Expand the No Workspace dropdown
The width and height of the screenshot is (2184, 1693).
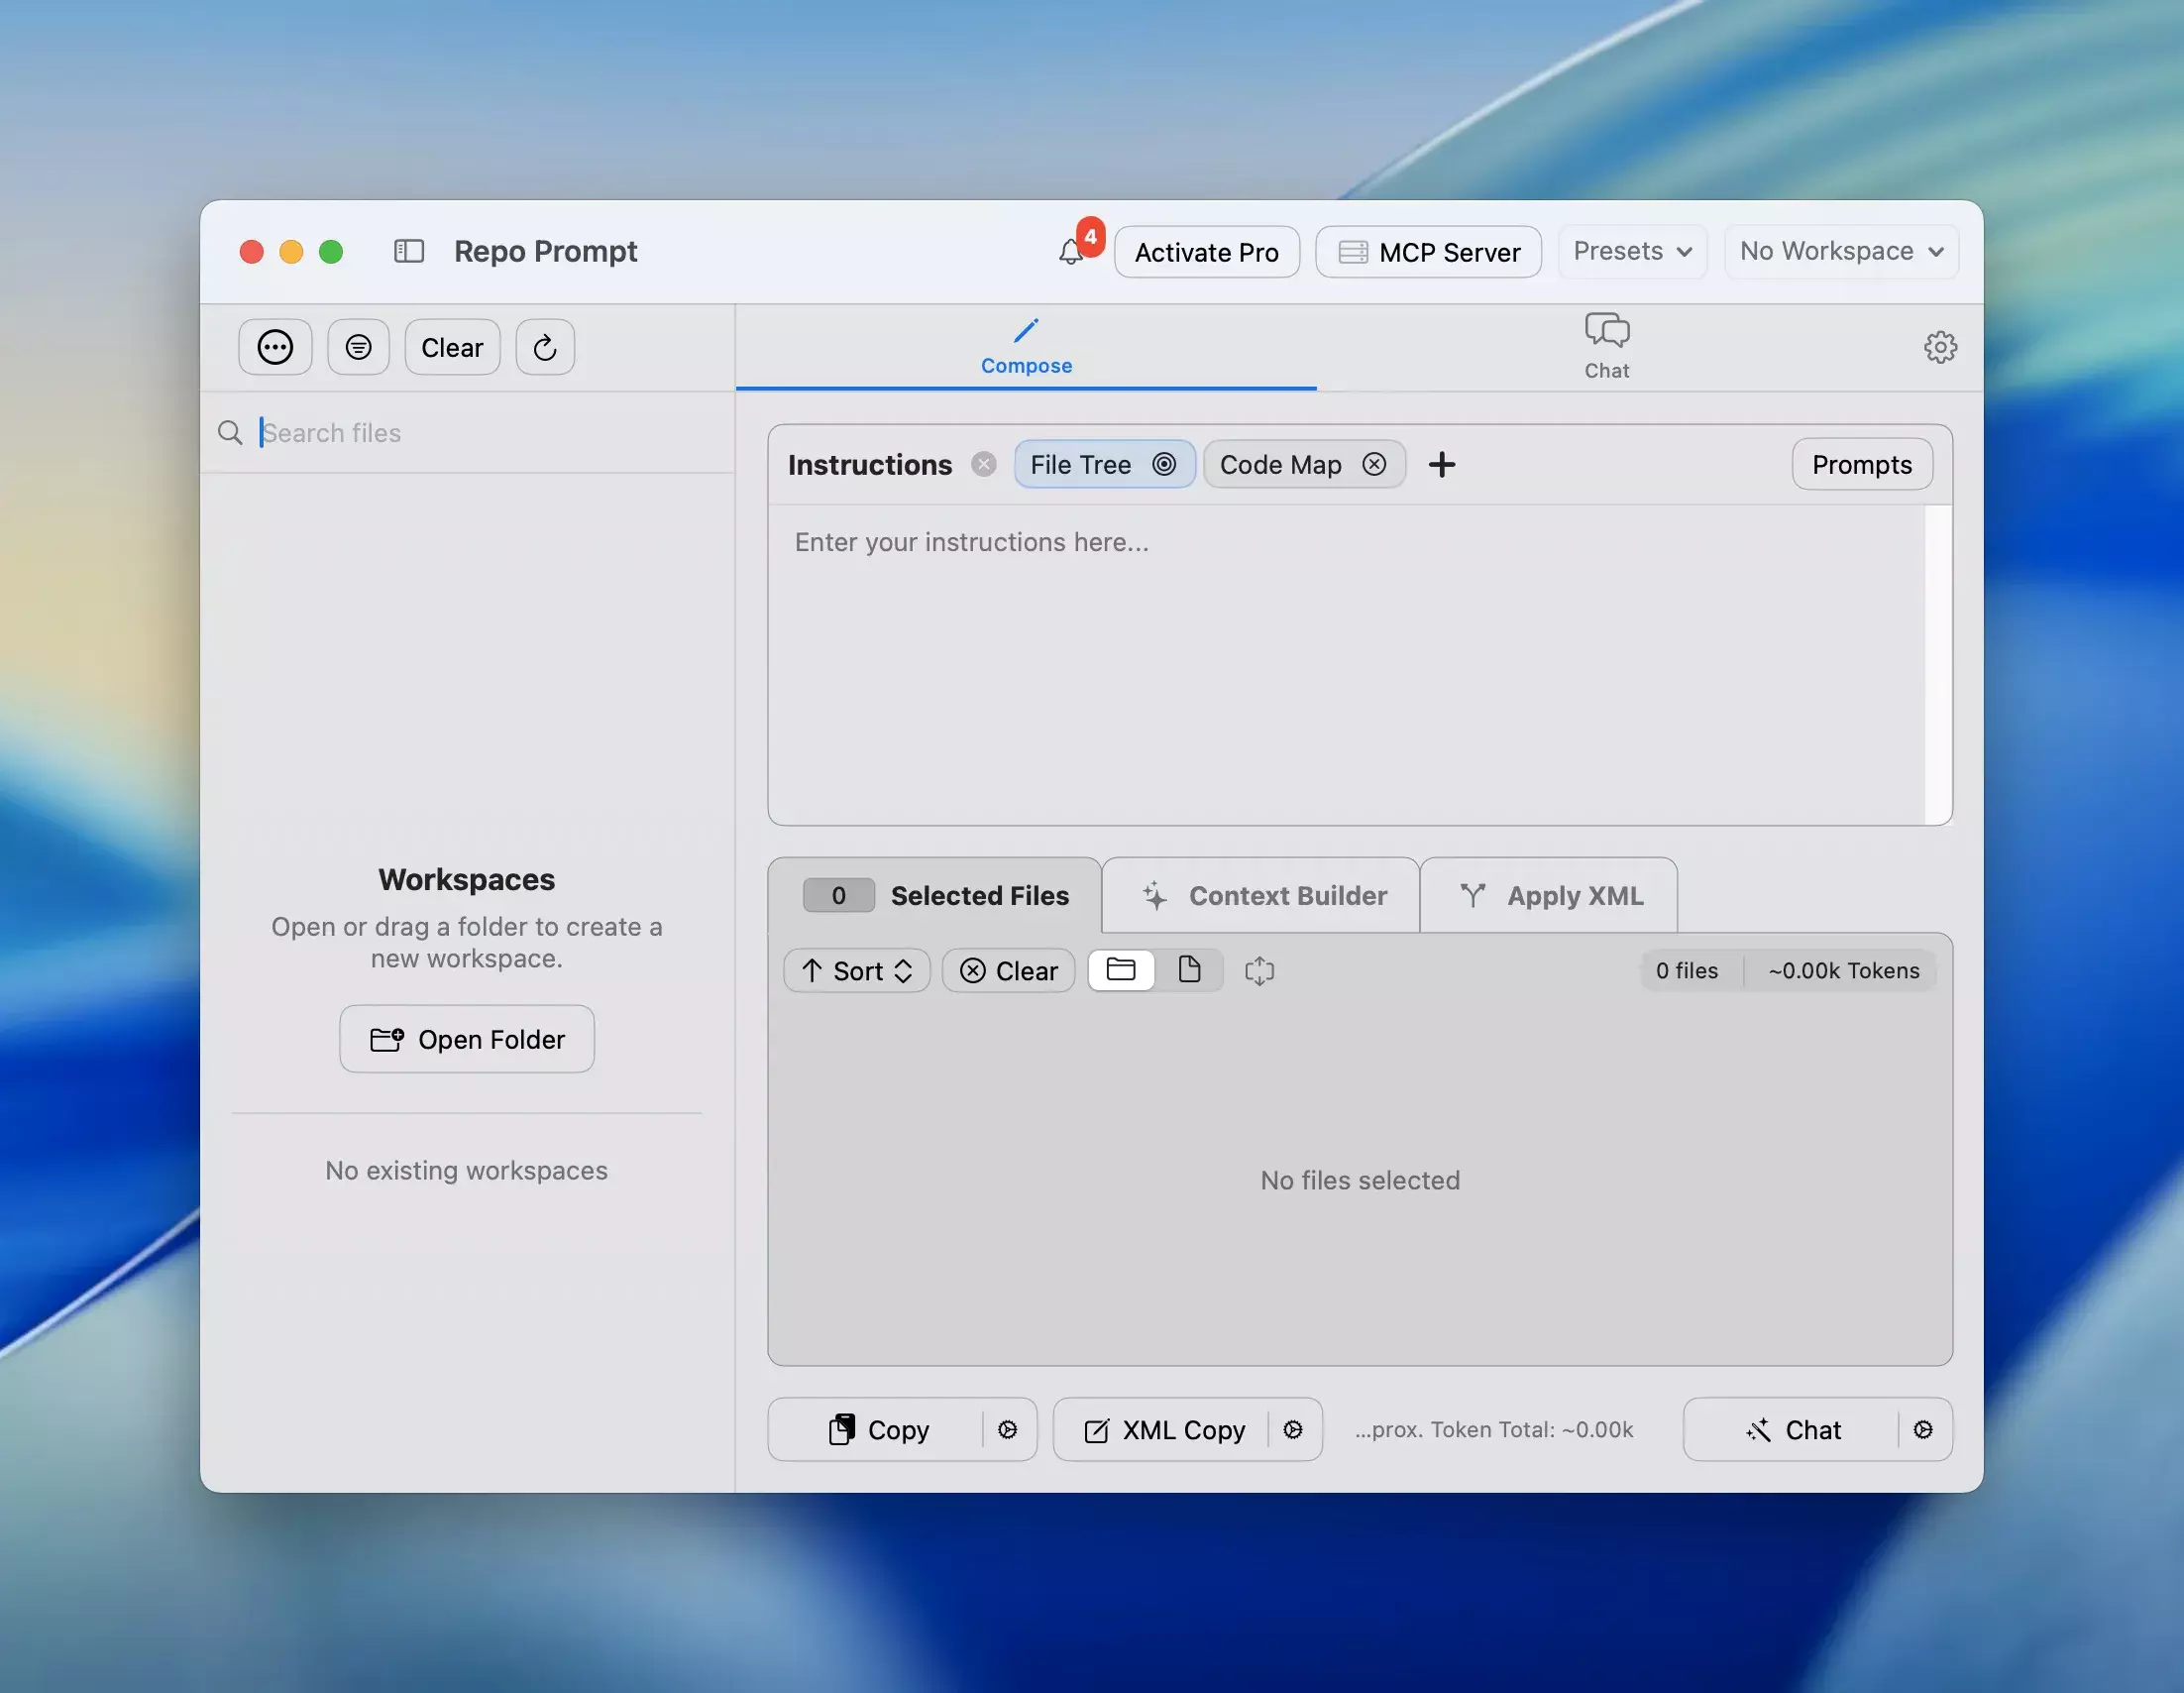point(1841,252)
